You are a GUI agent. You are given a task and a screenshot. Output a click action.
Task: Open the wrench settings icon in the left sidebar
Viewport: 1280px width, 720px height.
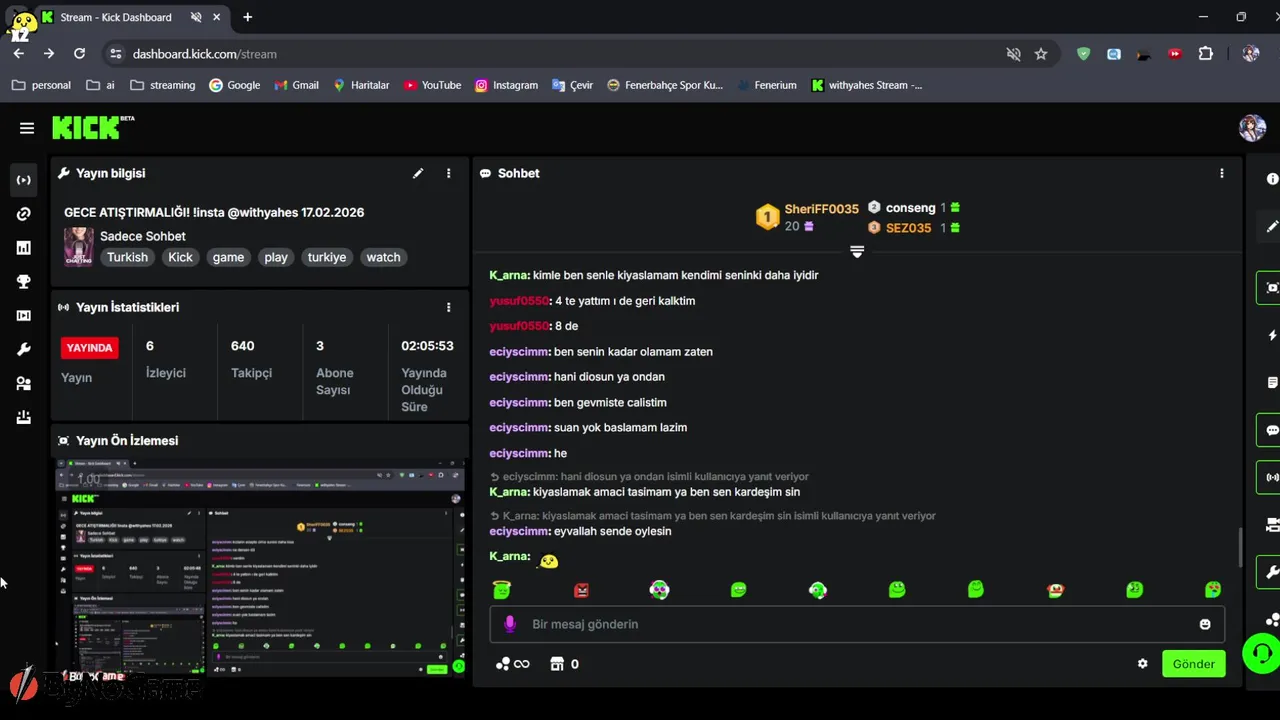coord(23,350)
